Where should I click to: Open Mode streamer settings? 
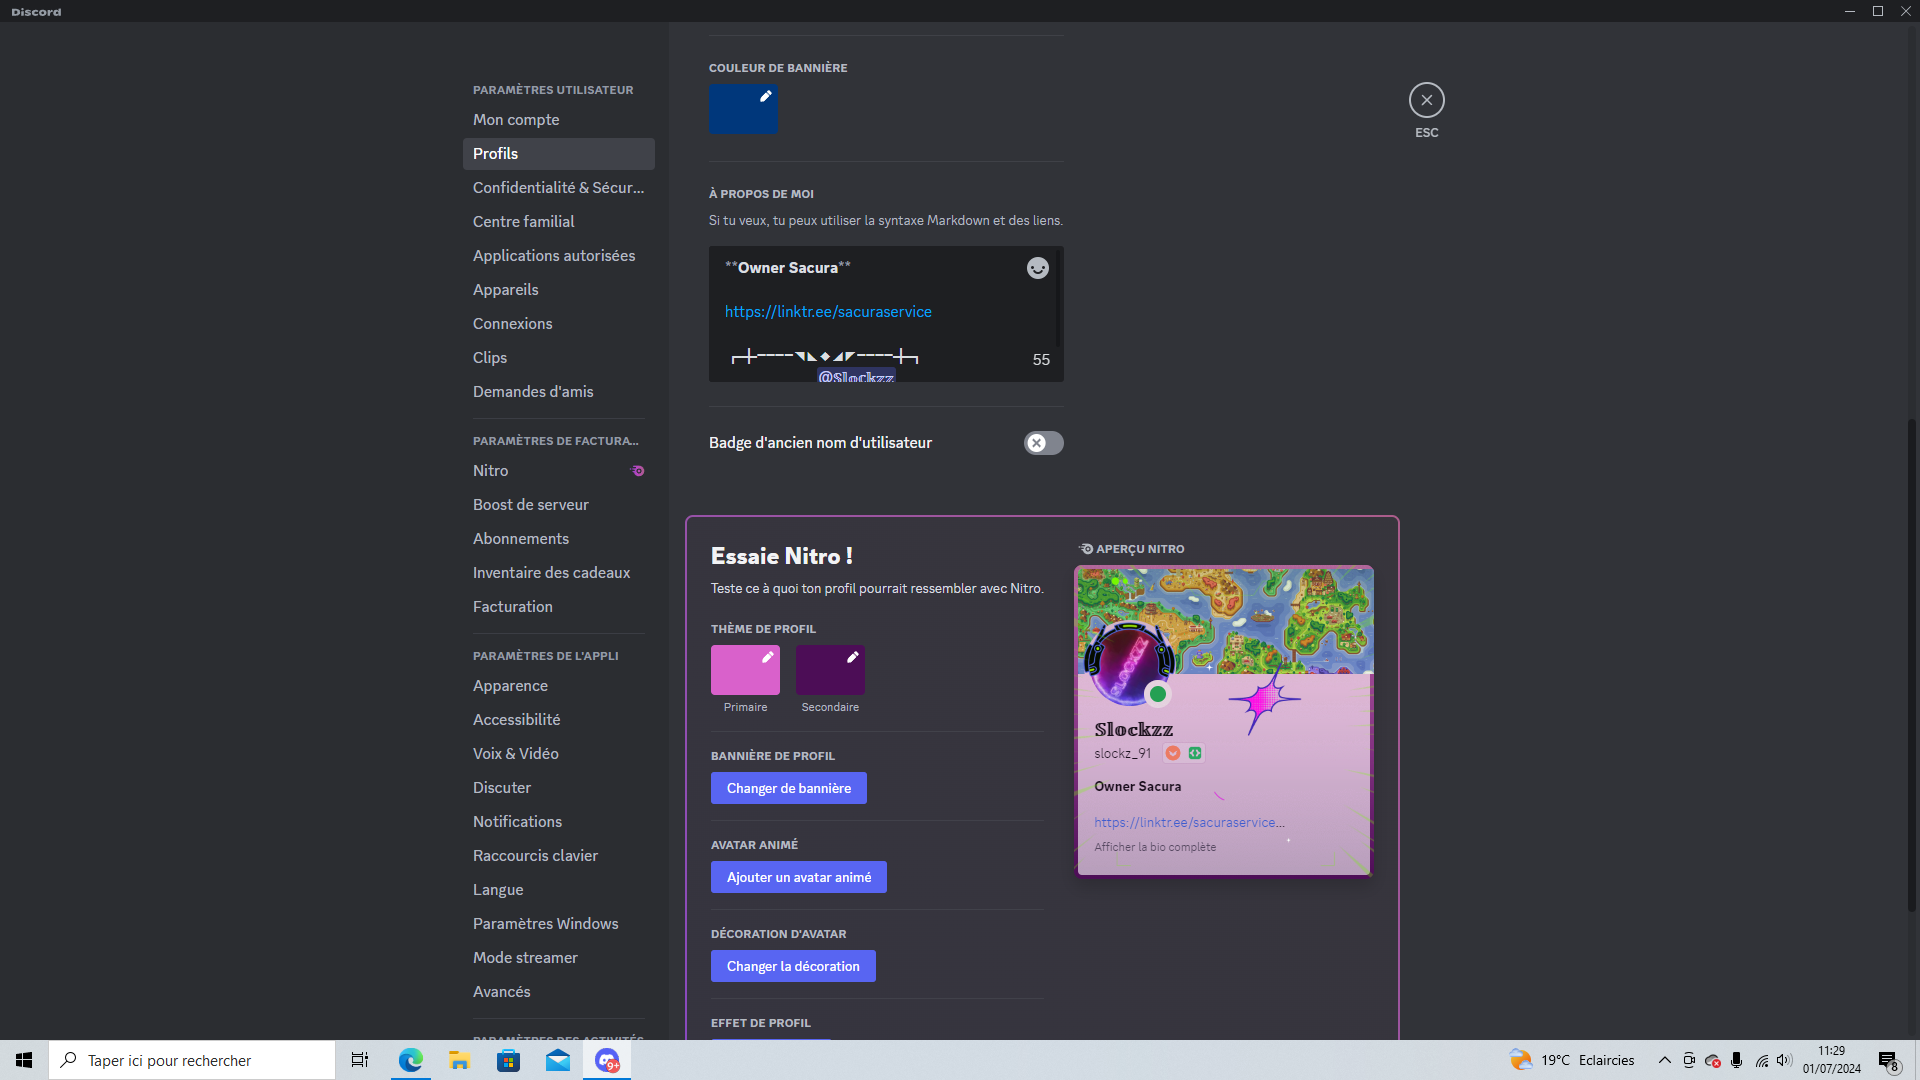558,958
